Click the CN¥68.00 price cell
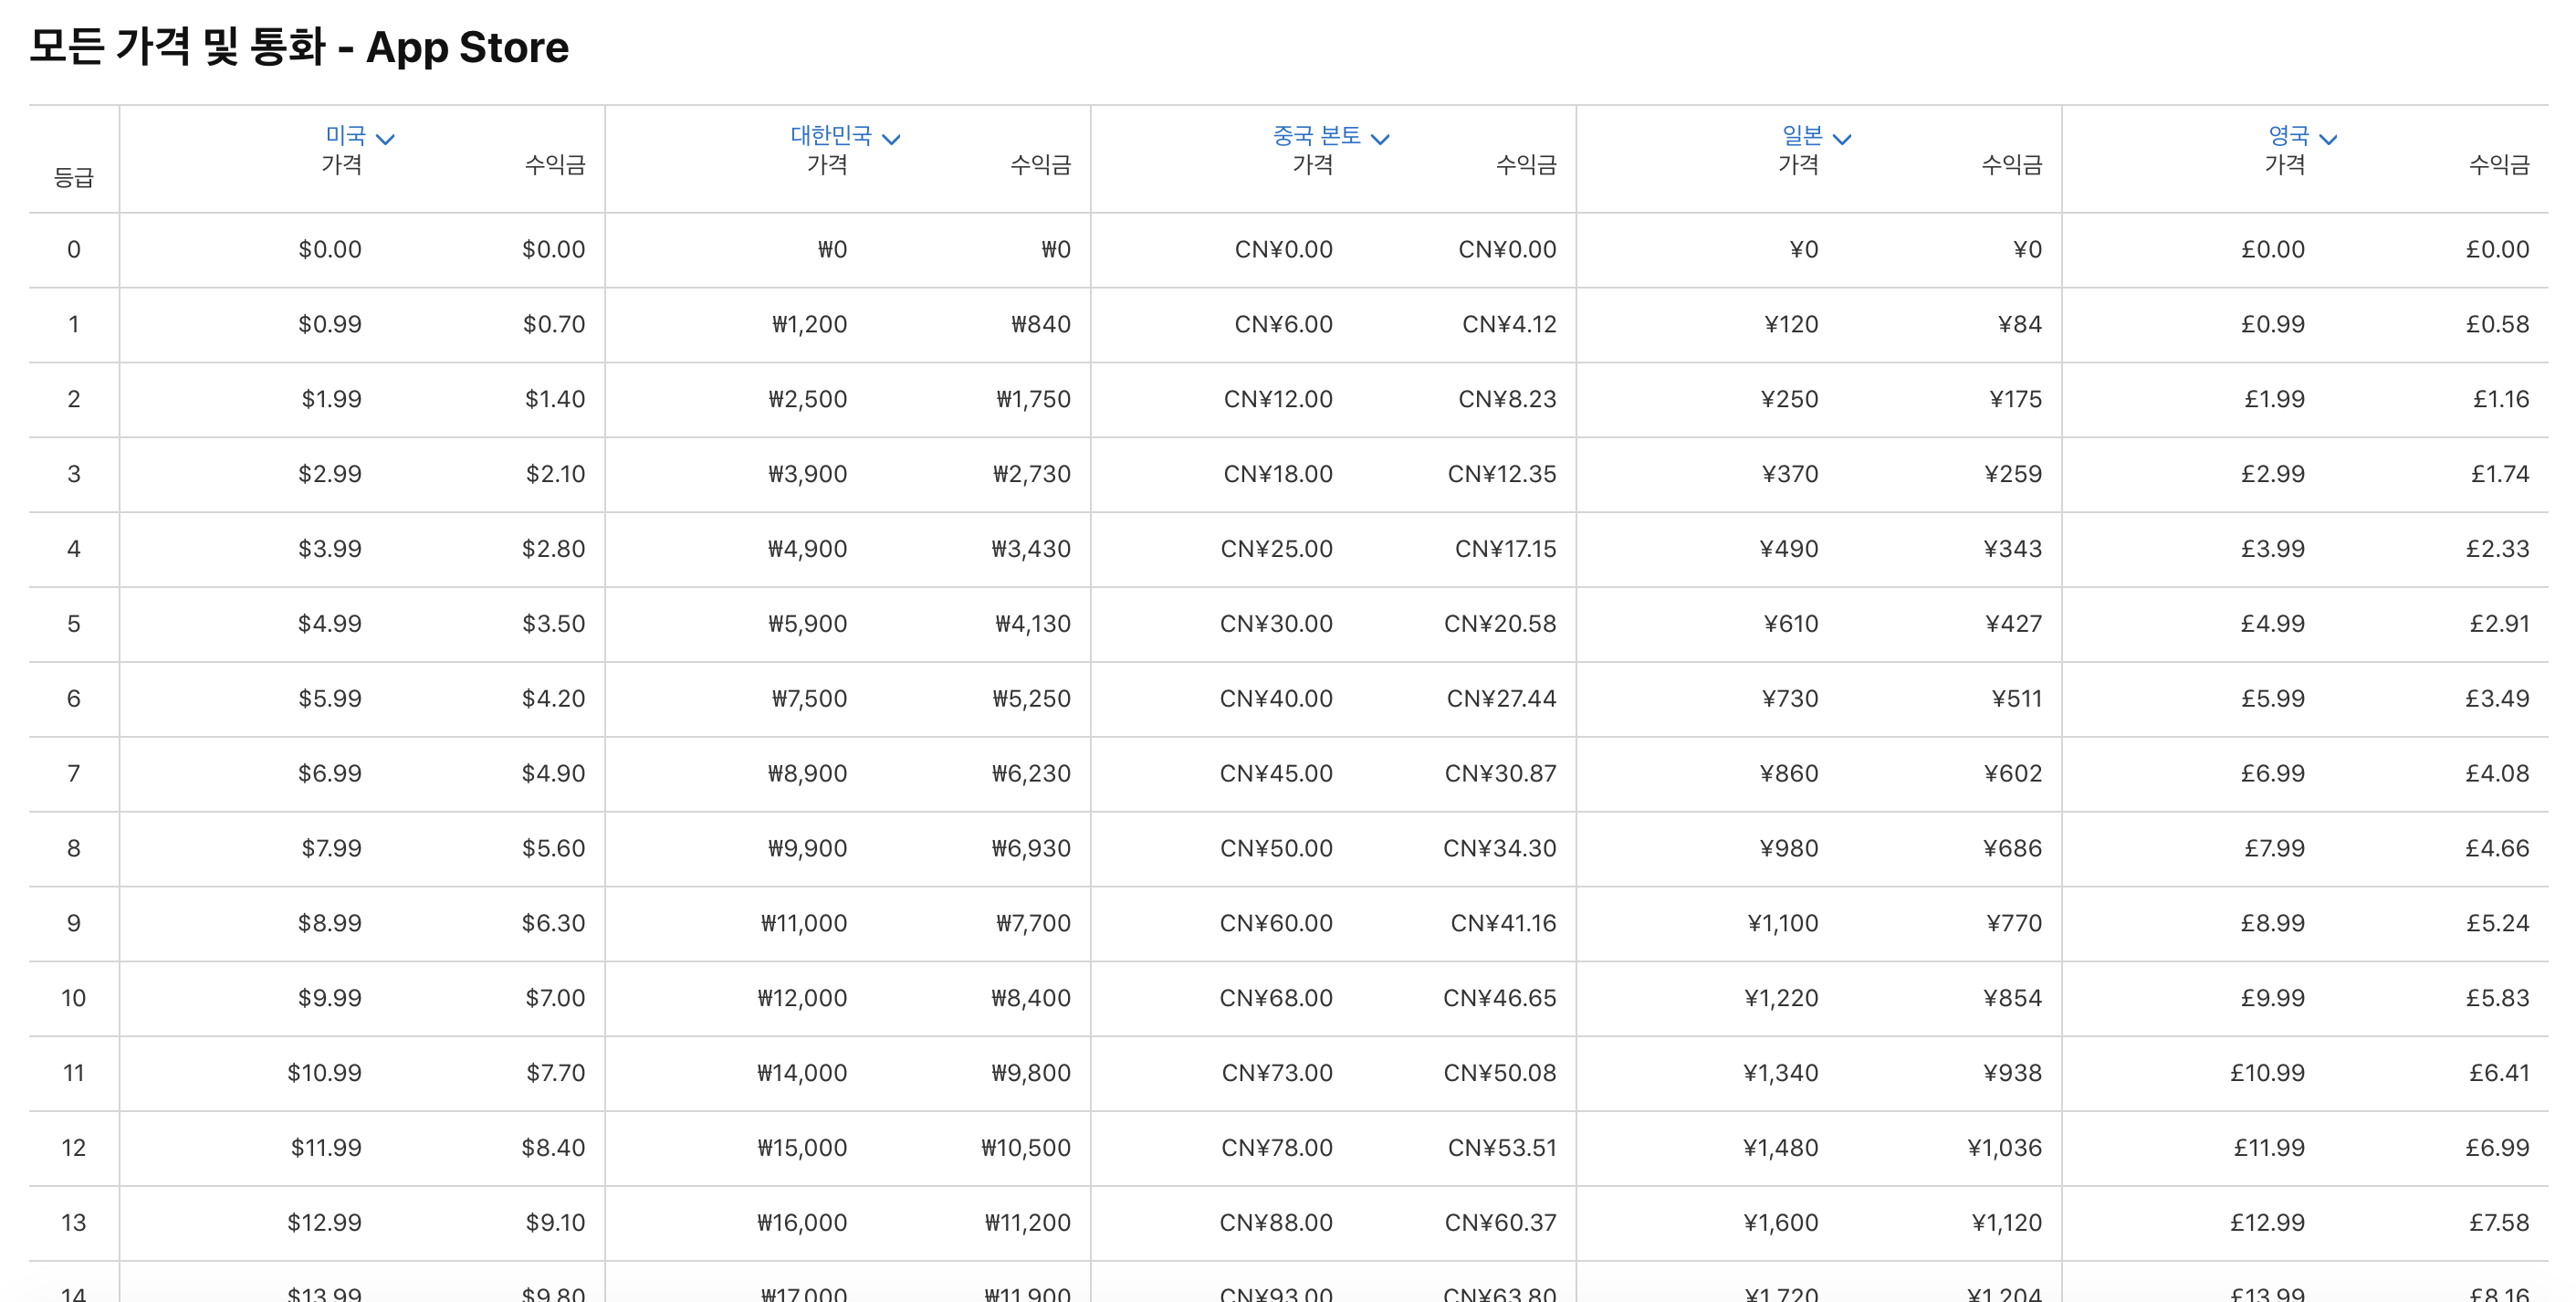The width and height of the screenshot is (2576, 1302). click(x=1276, y=998)
